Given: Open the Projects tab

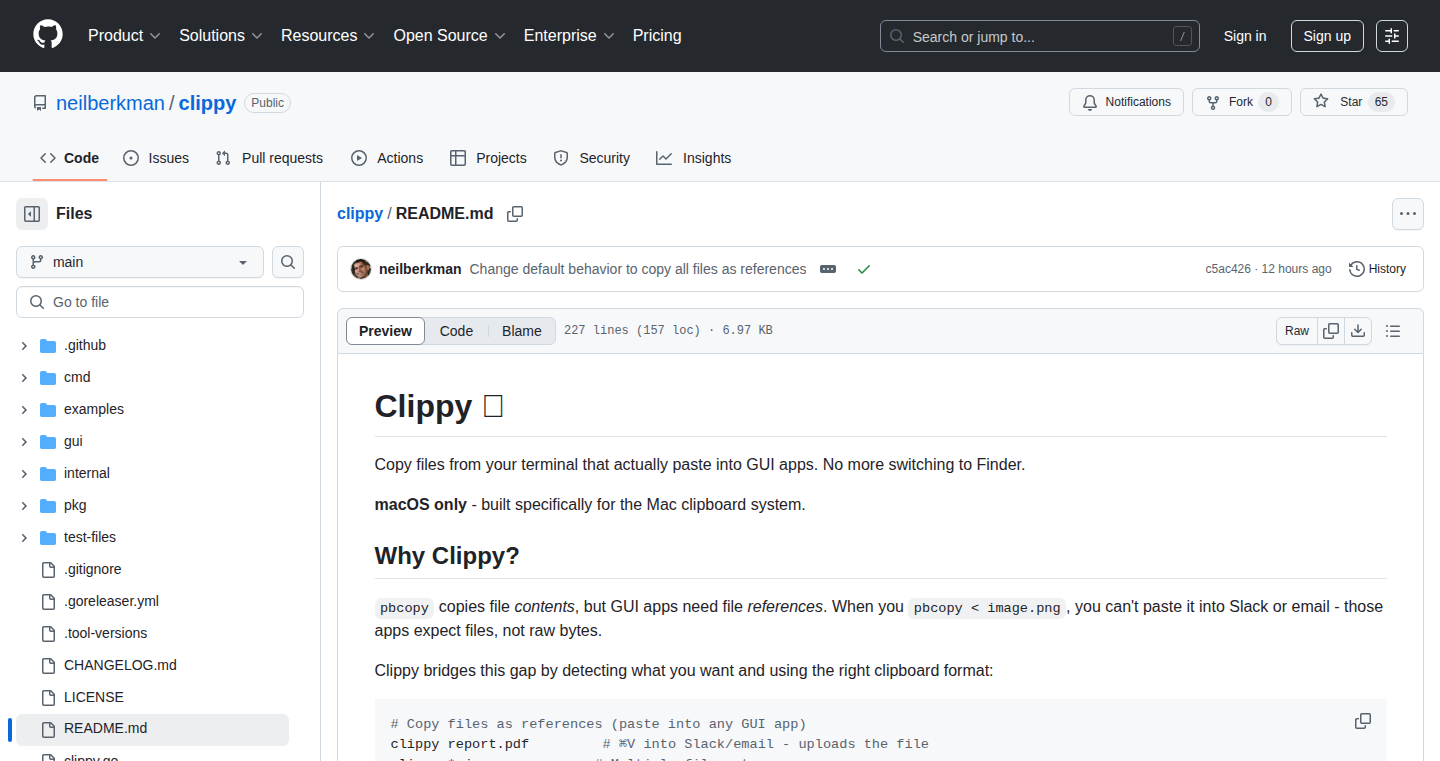Looking at the screenshot, I should point(488,158).
